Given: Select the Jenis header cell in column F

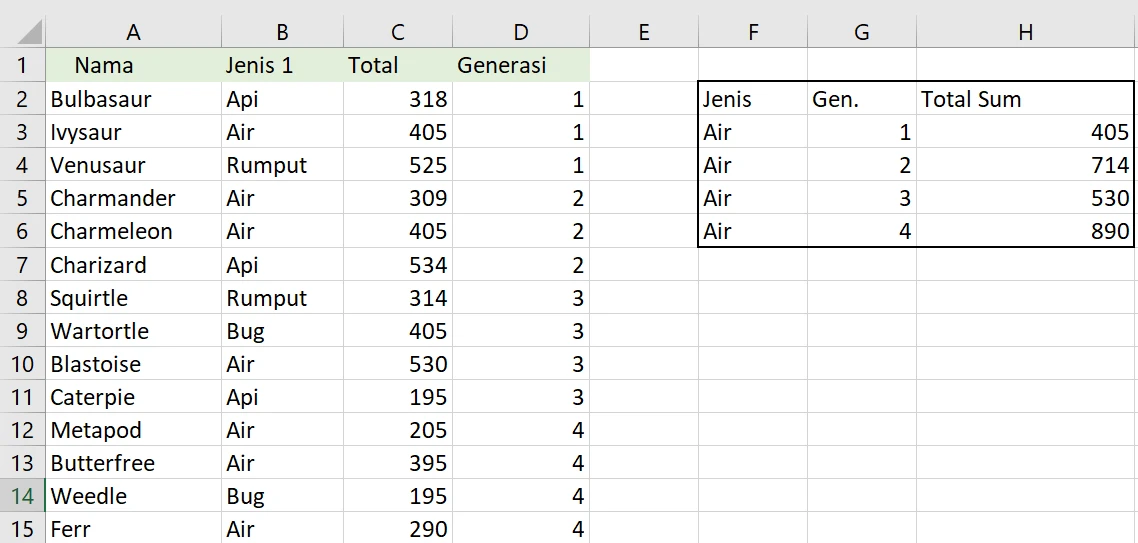Looking at the screenshot, I should pos(753,99).
